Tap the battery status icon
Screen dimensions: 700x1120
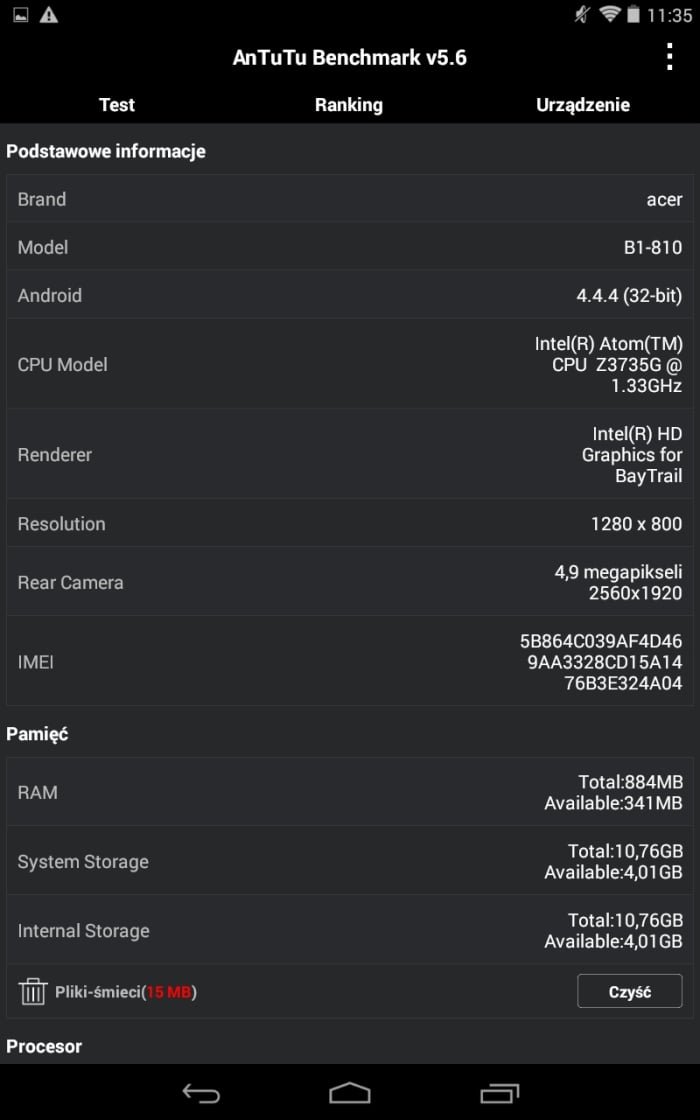click(x=633, y=14)
